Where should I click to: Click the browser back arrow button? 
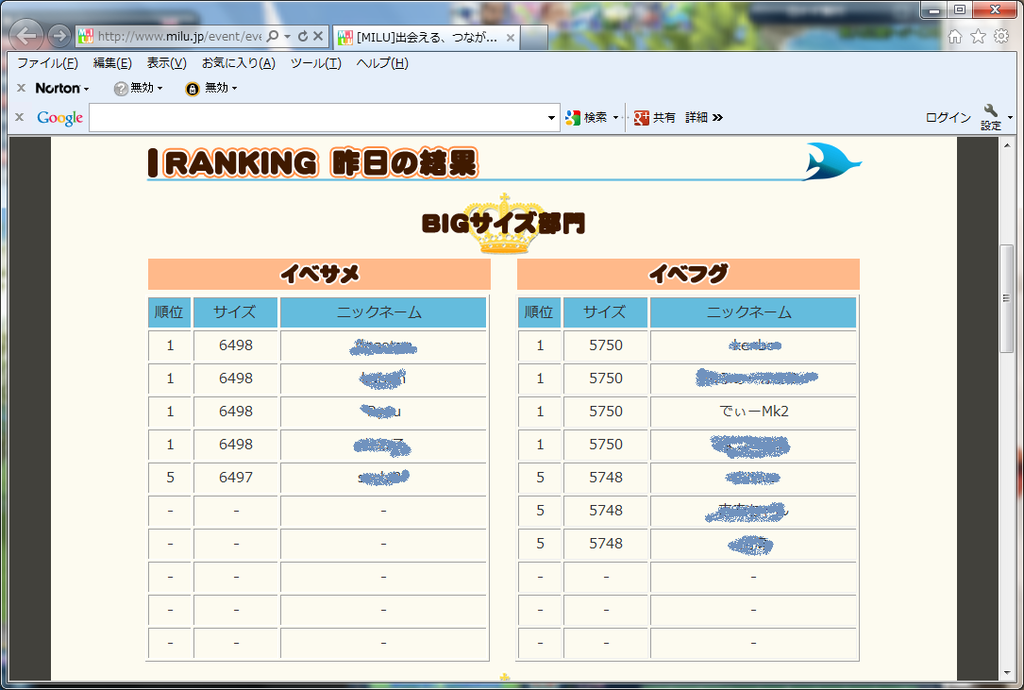pyautogui.click(x=26, y=36)
